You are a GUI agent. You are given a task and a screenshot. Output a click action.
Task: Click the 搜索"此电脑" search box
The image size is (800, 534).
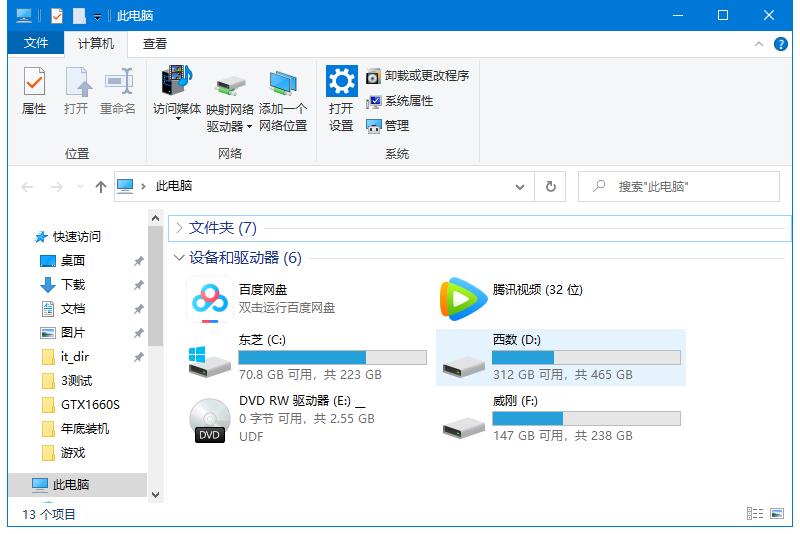click(x=679, y=187)
